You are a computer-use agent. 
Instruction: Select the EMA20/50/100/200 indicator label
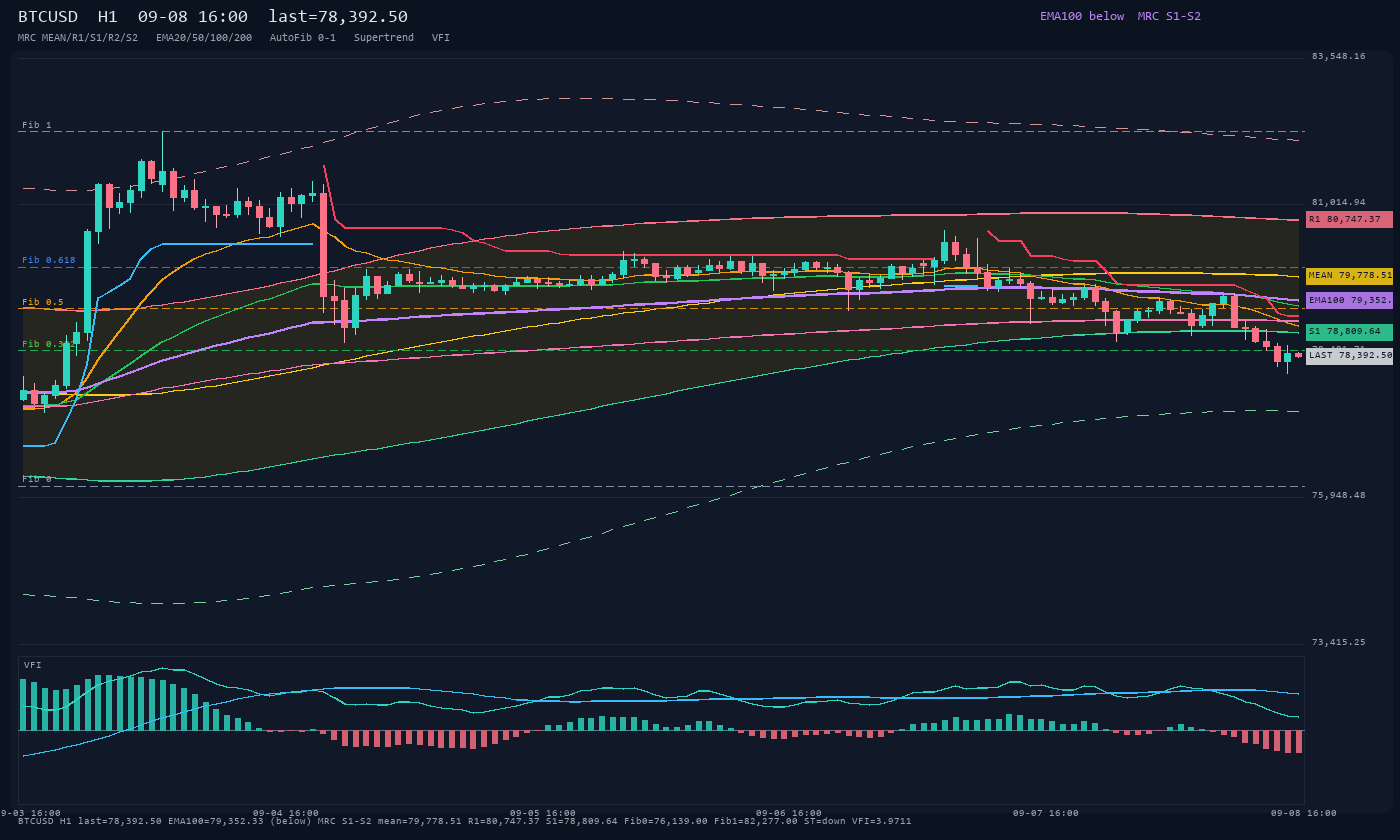204,38
